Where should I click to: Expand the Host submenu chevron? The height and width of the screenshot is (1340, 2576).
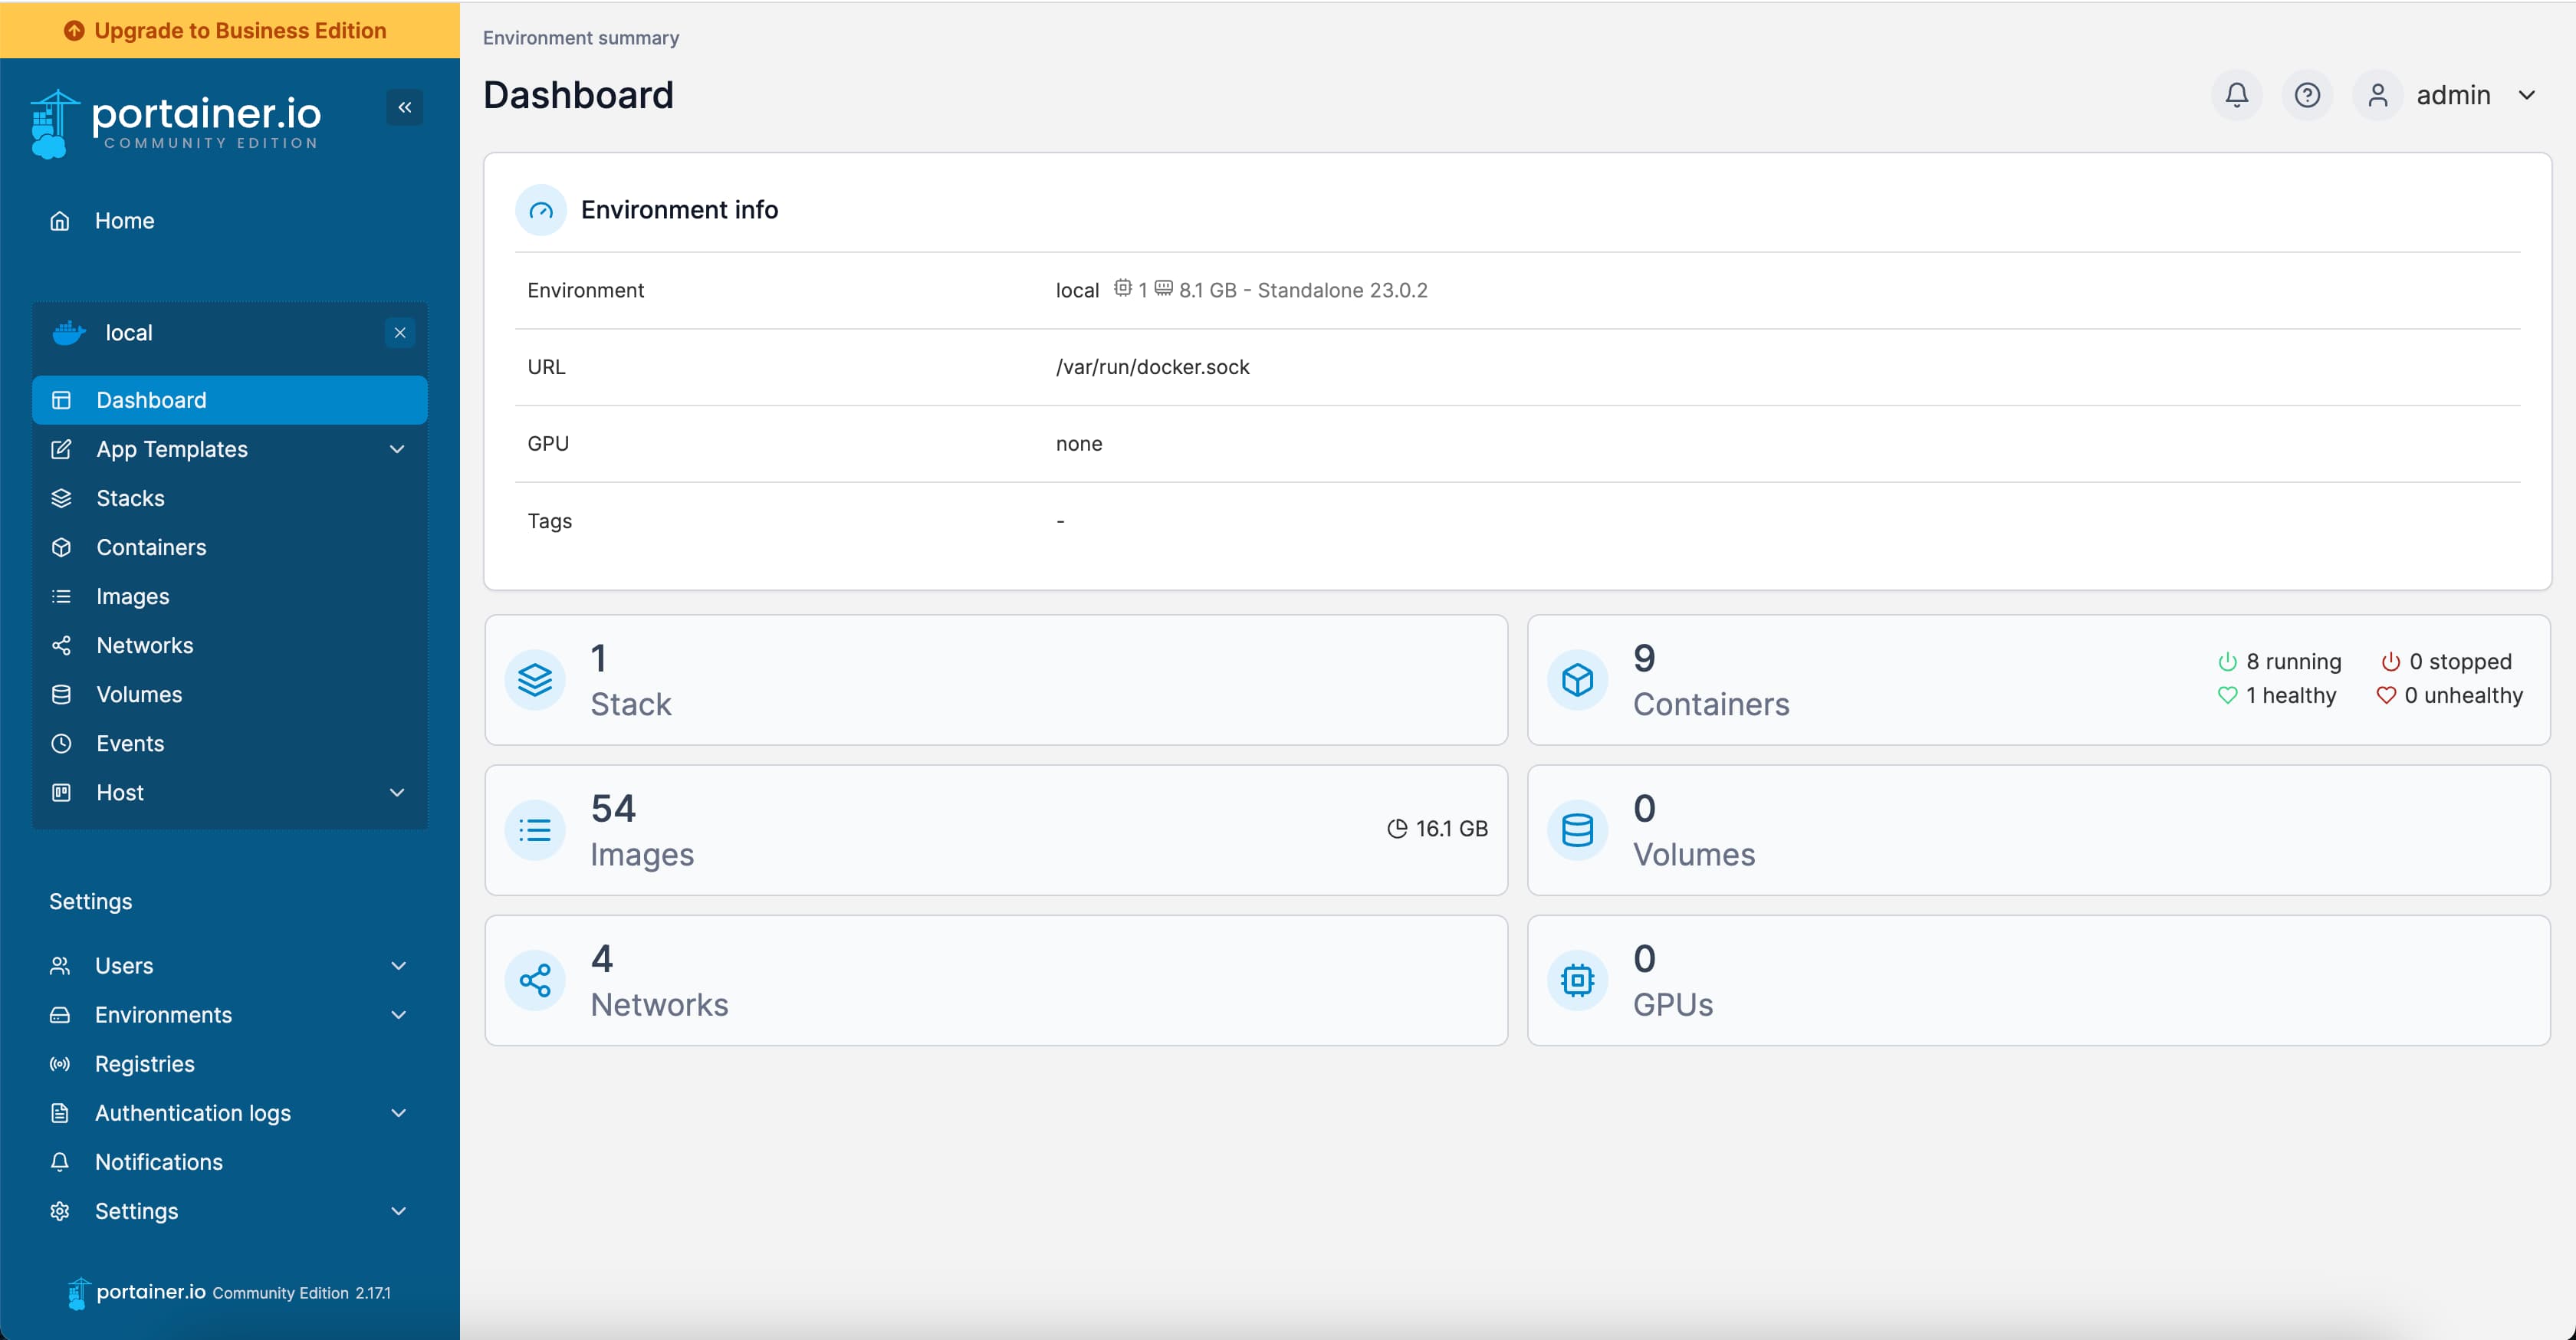[397, 792]
